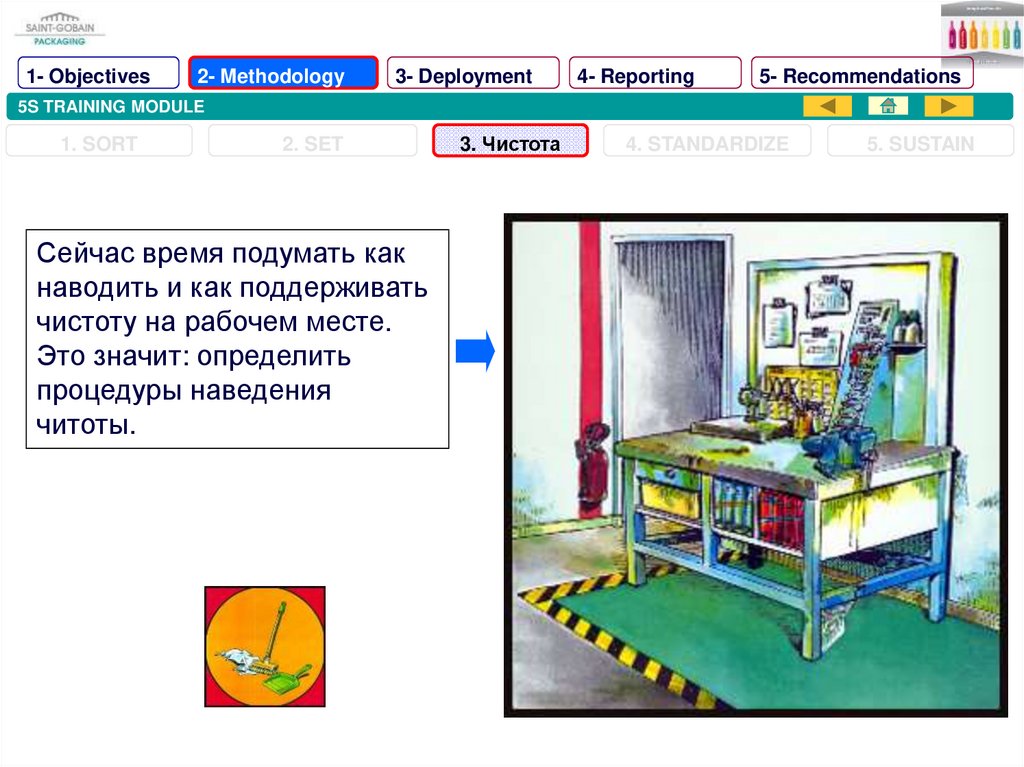Image resolution: width=1024 pixels, height=767 pixels.
Task: Select the 1. SORT step
Action: [99, 143]
